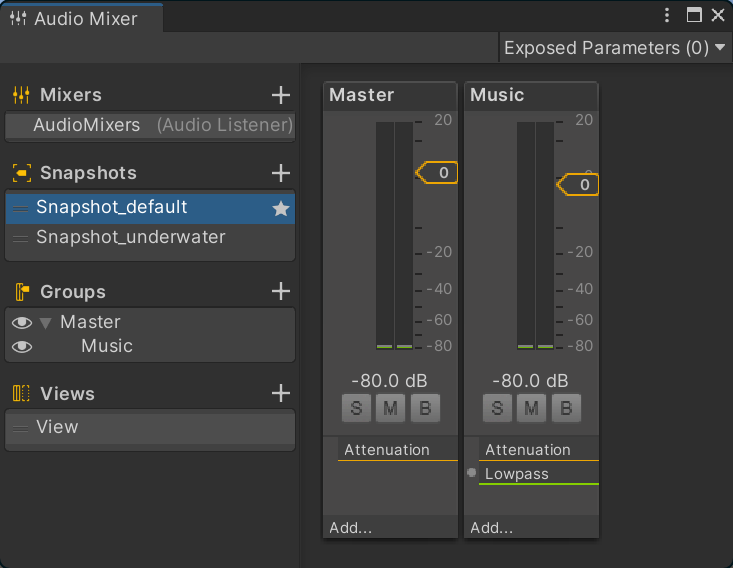This screenshot has width=733, height=568.
Task: Select the Snapshot_underwater snapshot
Action: [x=130, y=237]
